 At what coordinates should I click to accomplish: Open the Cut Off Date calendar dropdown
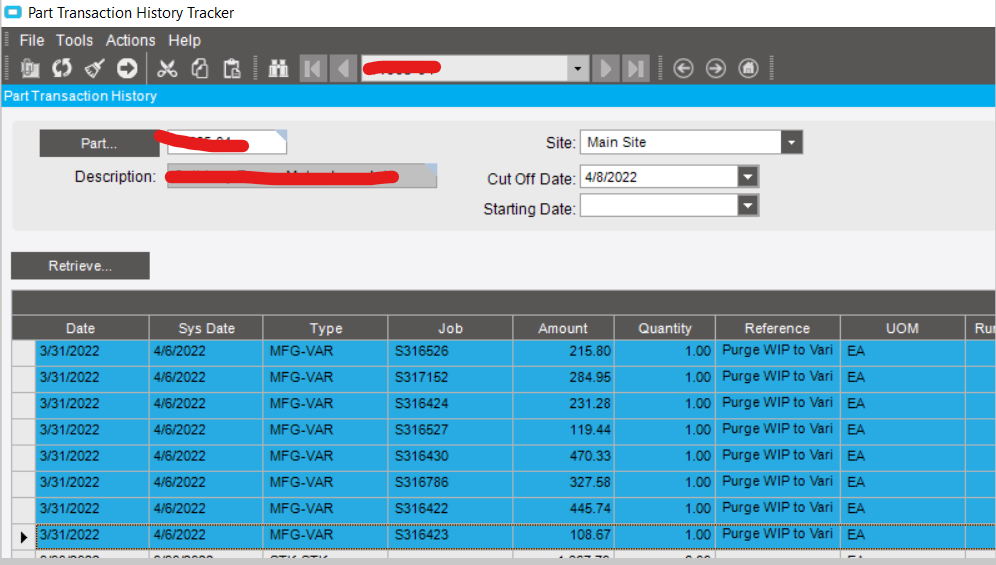(748, 177)
